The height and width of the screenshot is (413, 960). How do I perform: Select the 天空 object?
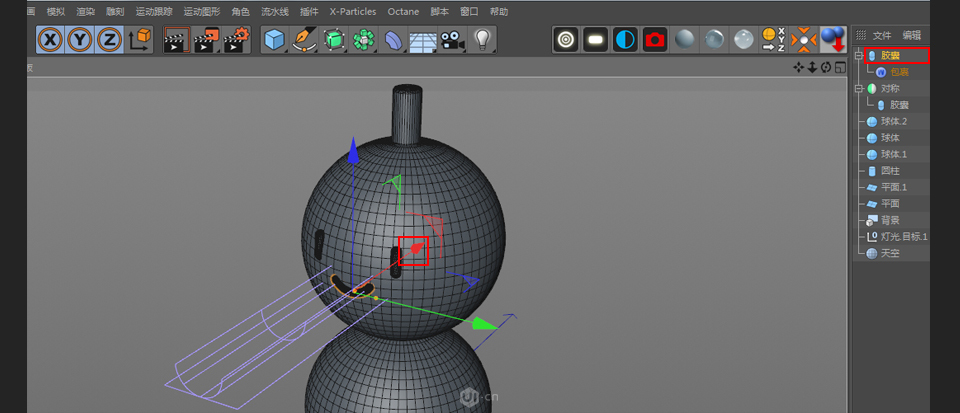pyautogui.click(x=891, y=253)
